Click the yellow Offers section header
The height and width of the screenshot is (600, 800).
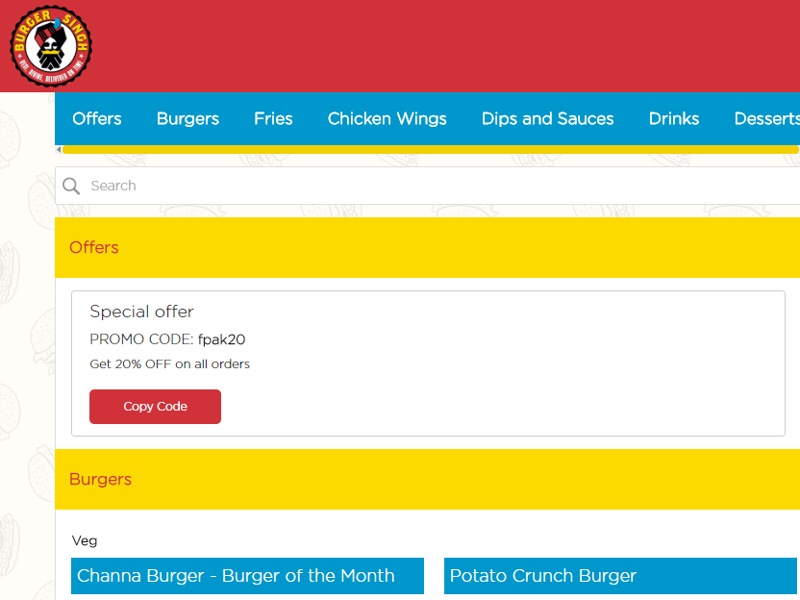click(428, 247)
